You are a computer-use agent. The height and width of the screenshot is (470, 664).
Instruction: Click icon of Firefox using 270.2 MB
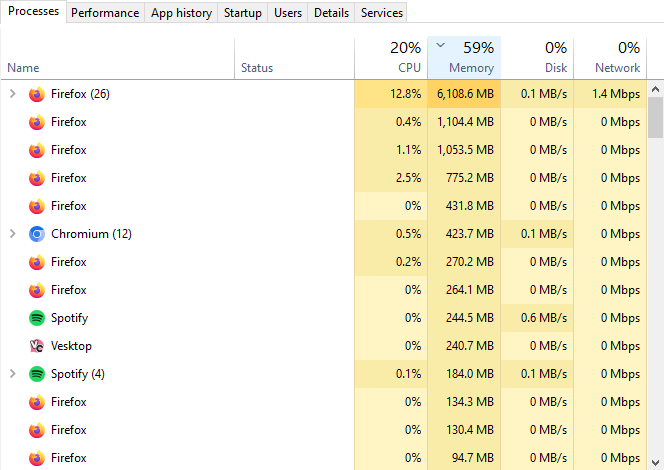tap(37, 262)
